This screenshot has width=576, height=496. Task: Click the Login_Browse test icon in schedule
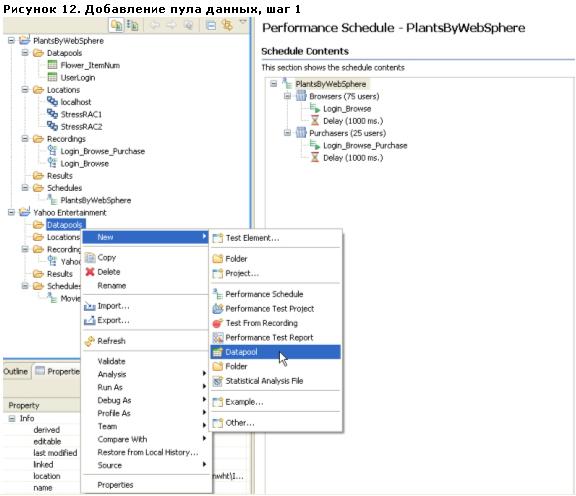click(x=314, y=108)
